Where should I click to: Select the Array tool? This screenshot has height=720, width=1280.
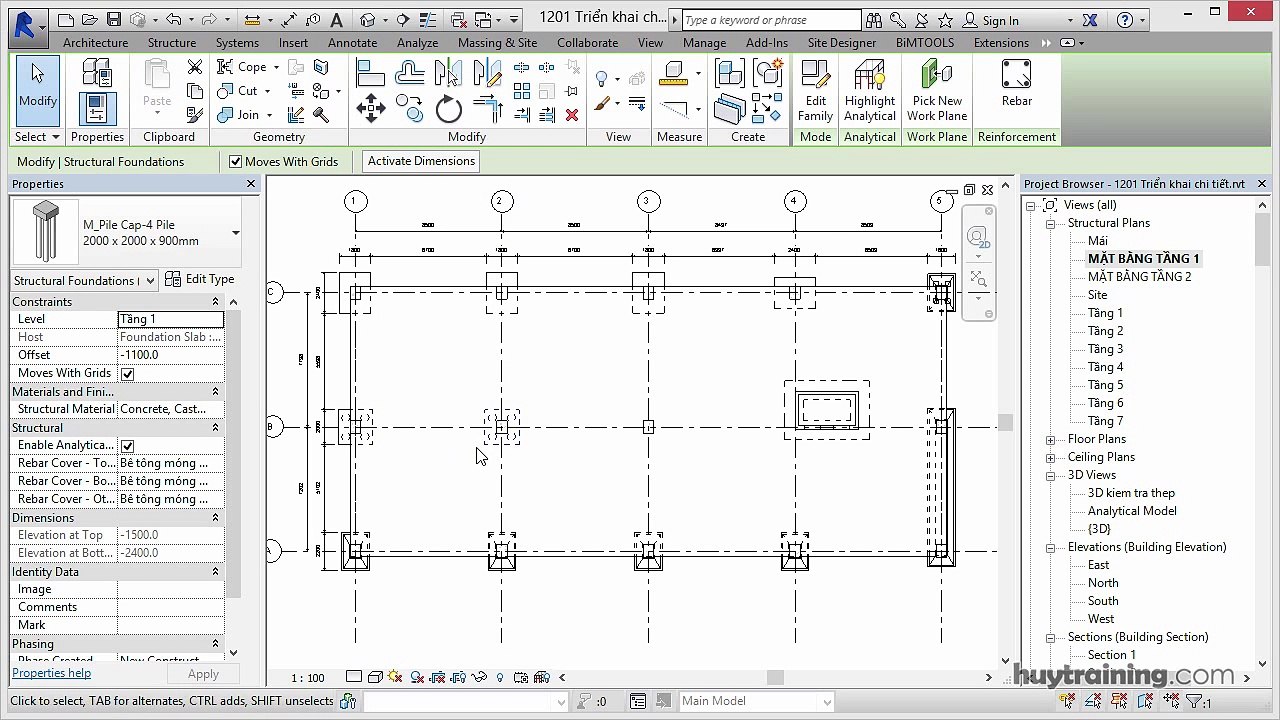522,90
